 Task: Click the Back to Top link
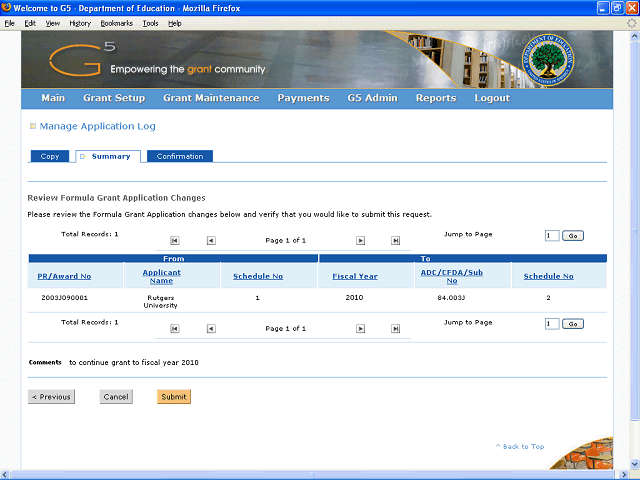click(520, 447)
